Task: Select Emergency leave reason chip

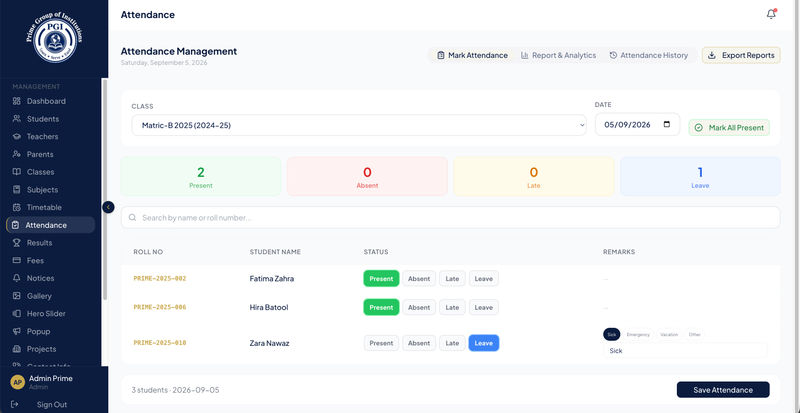Action: point(638,334)
